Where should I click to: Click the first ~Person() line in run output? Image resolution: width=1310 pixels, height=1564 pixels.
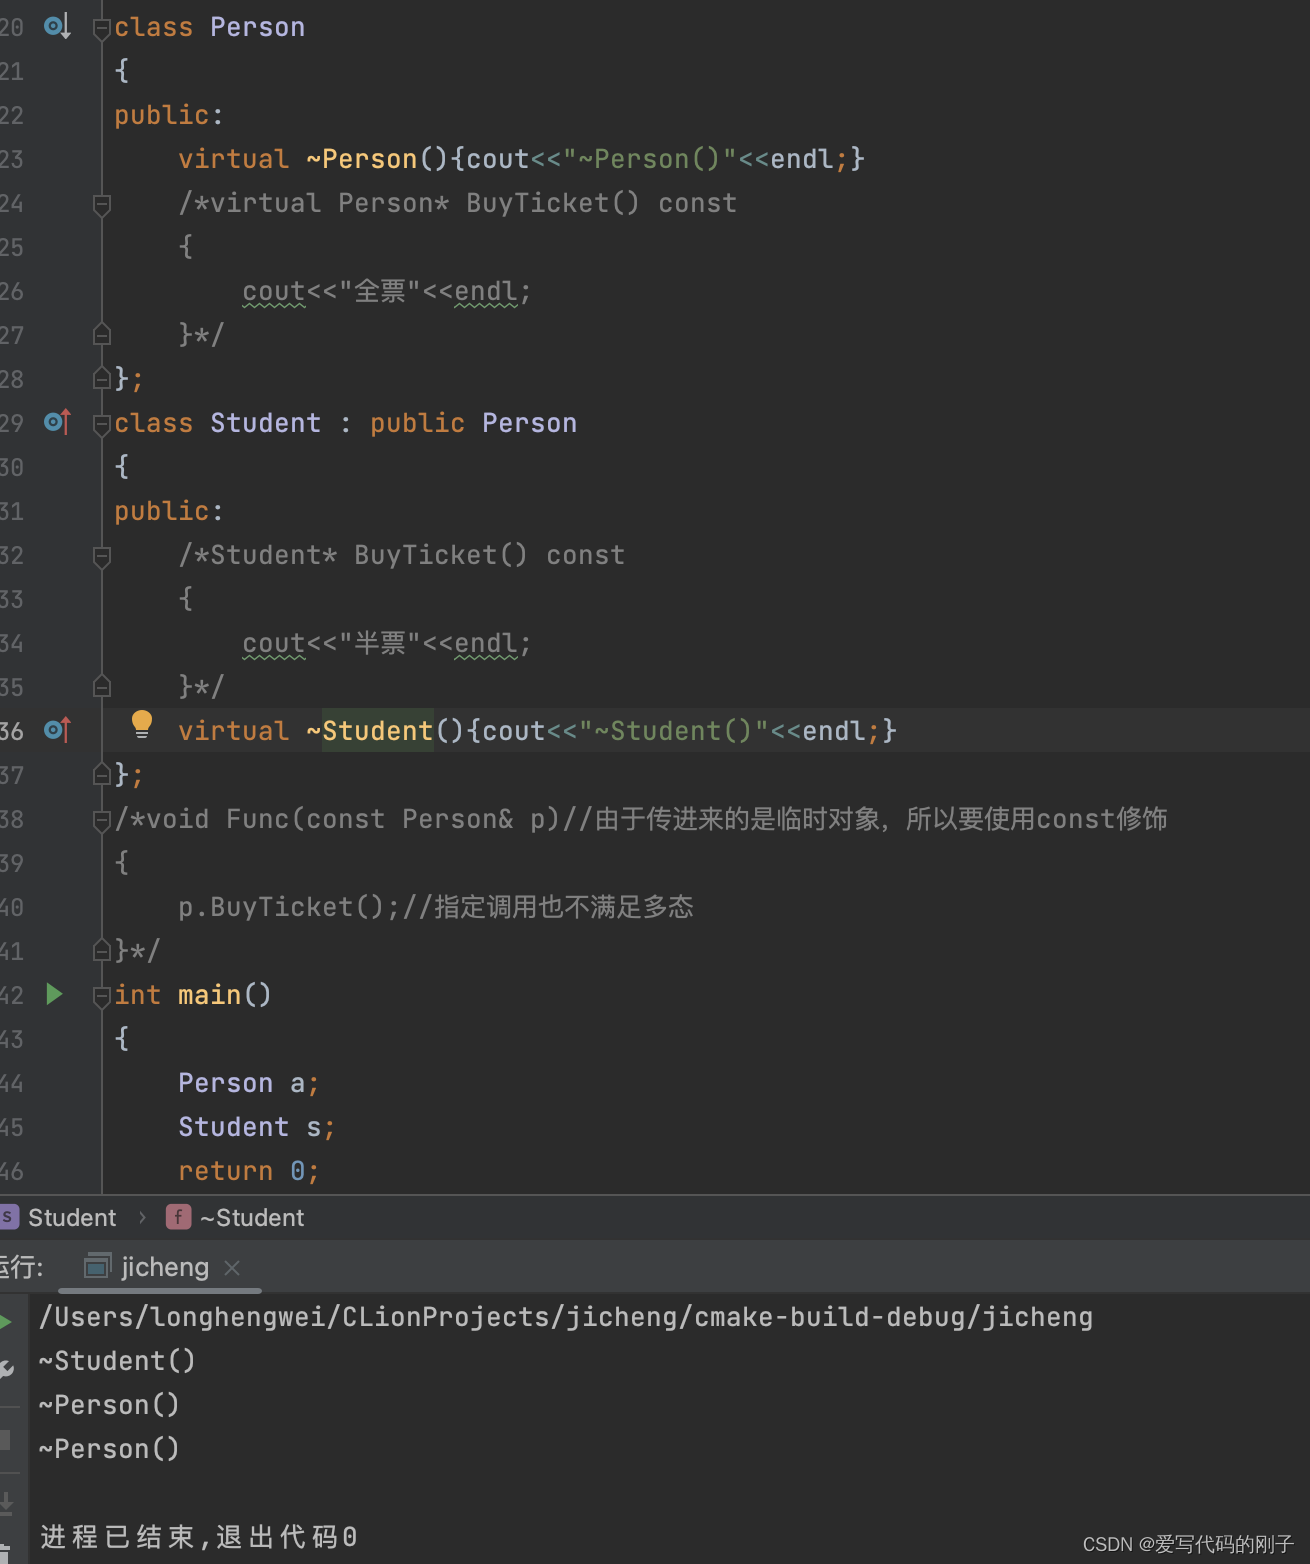pos(109,1405)
